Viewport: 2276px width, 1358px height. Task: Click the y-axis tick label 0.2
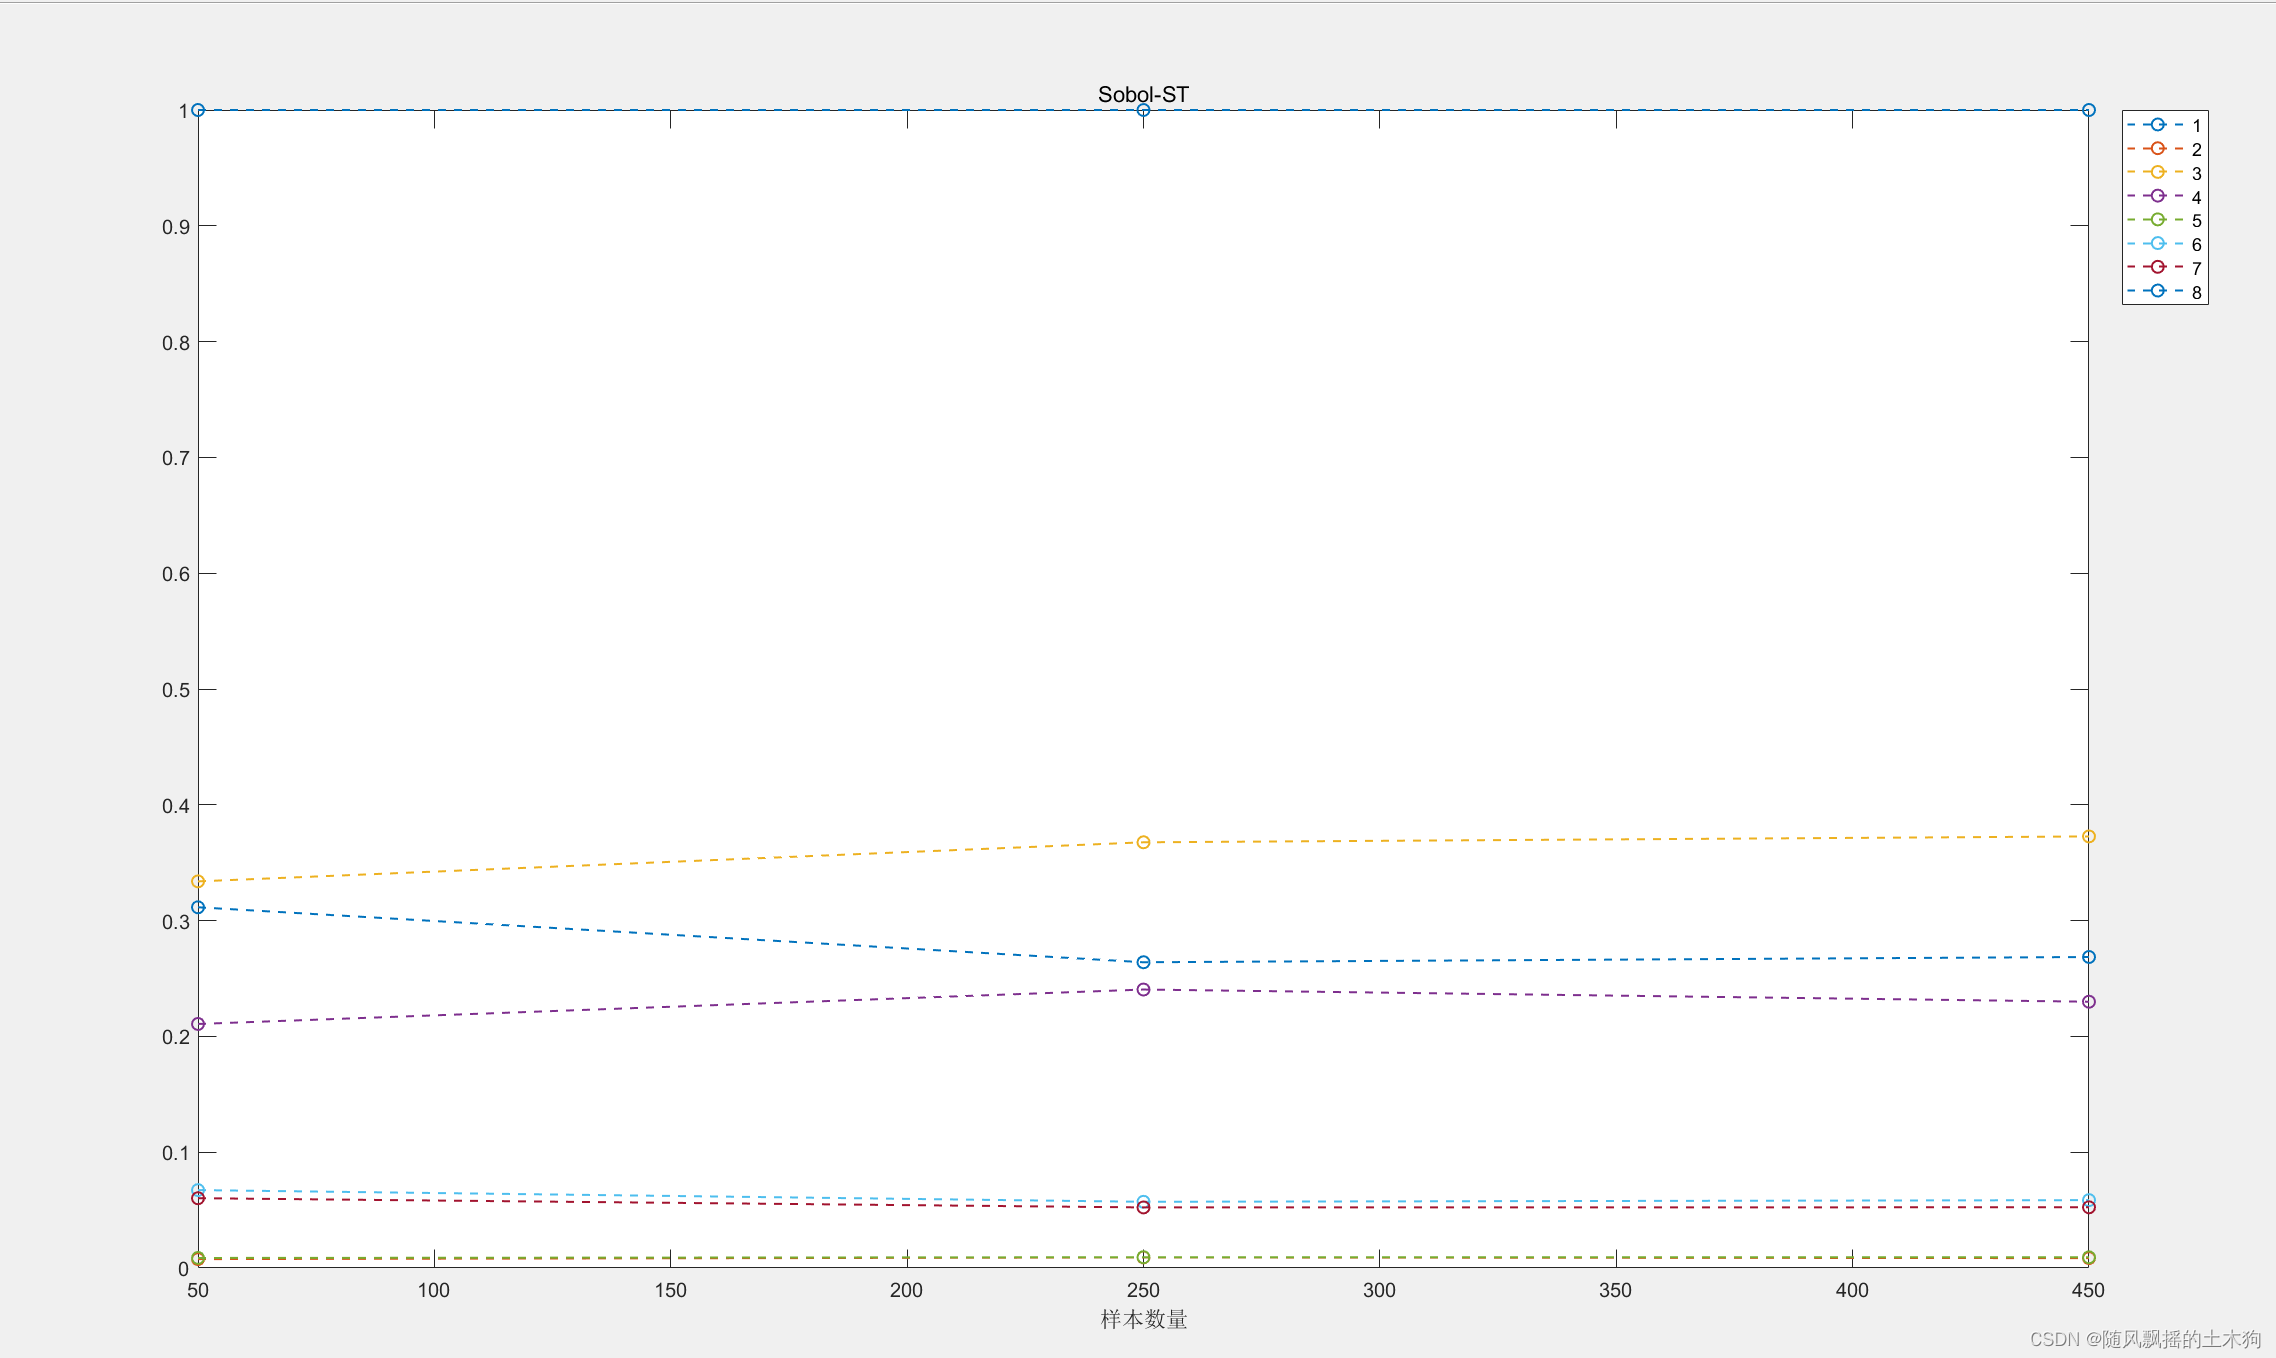point(176,1037)
